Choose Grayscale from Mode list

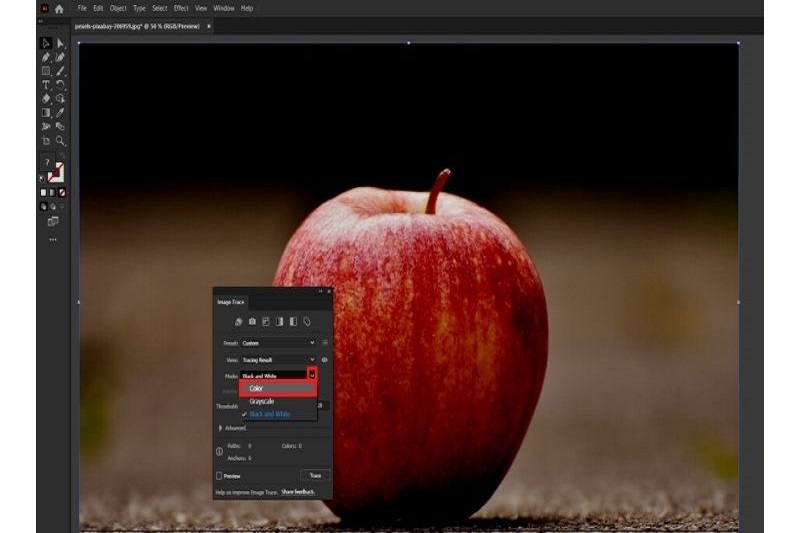279,401
